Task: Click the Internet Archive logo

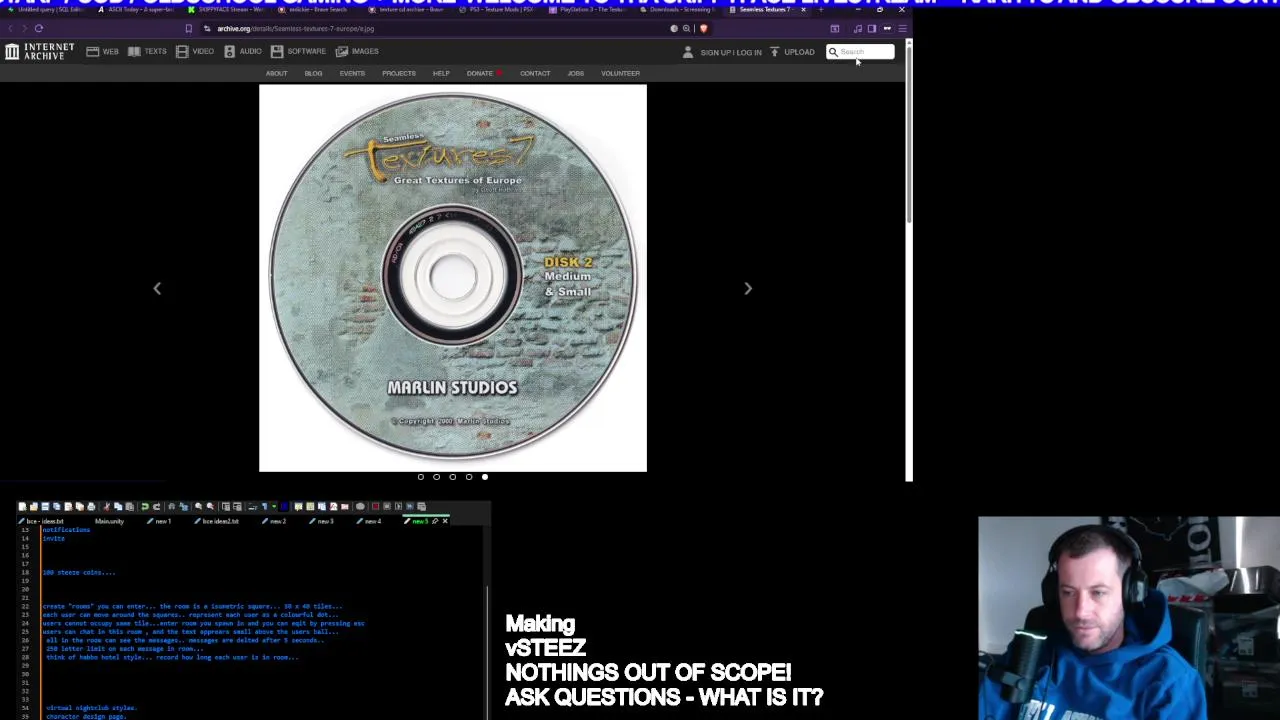Action: click(x=38, y=51)
